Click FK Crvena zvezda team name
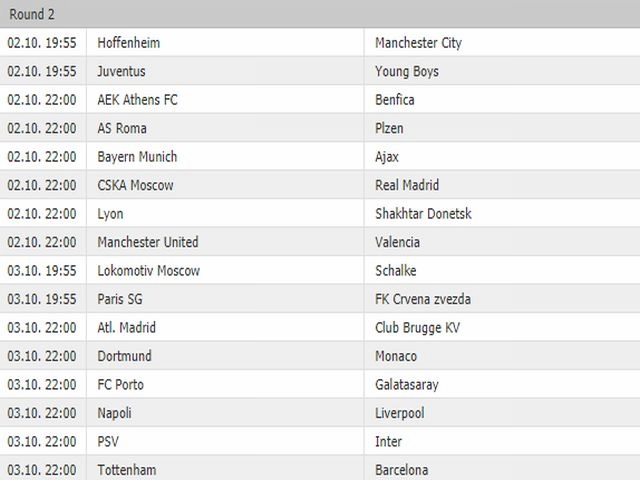Viewport: 640px width, 480px height. pos(423,299)
